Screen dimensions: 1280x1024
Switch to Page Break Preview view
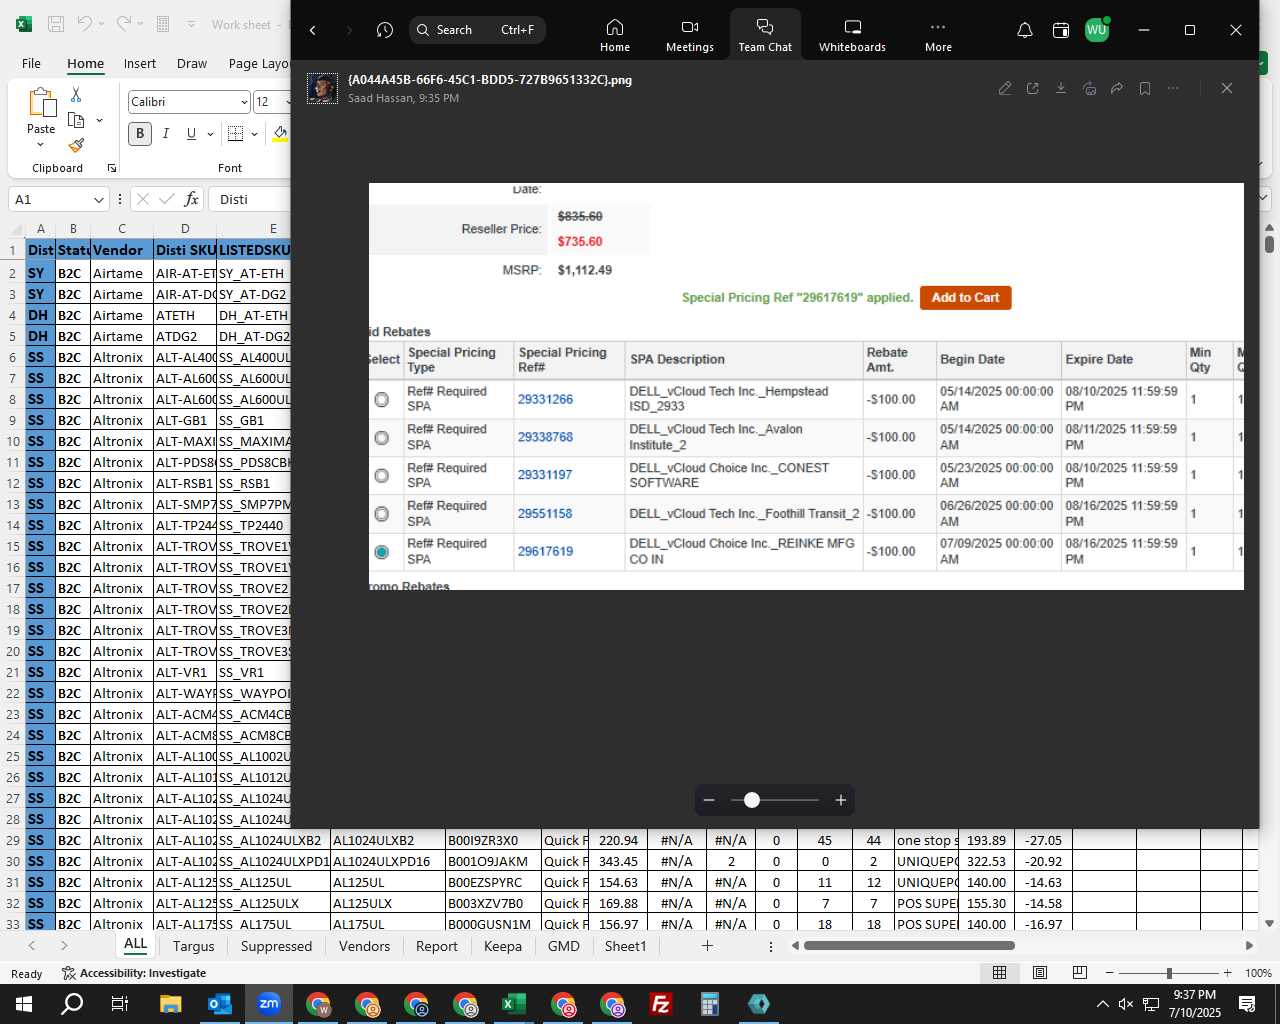pos(1080,973)
